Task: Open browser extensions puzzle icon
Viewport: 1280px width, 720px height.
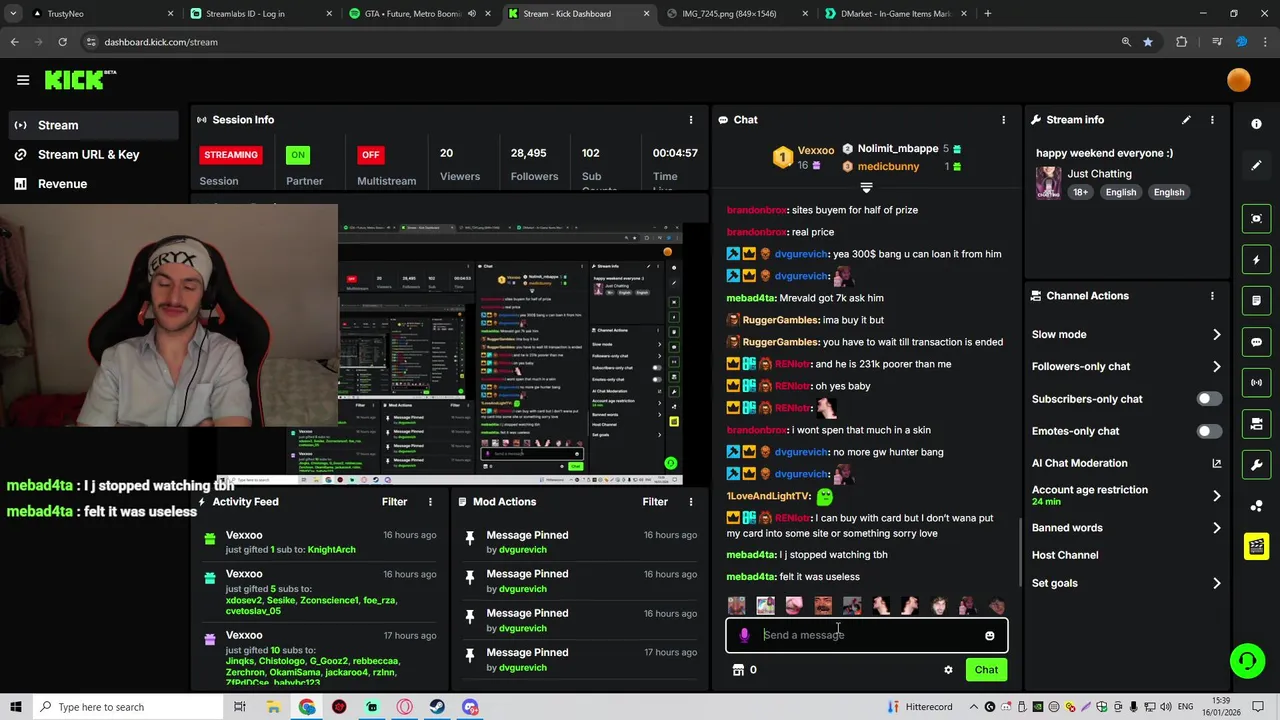Action: click(x=1181, y=42)
